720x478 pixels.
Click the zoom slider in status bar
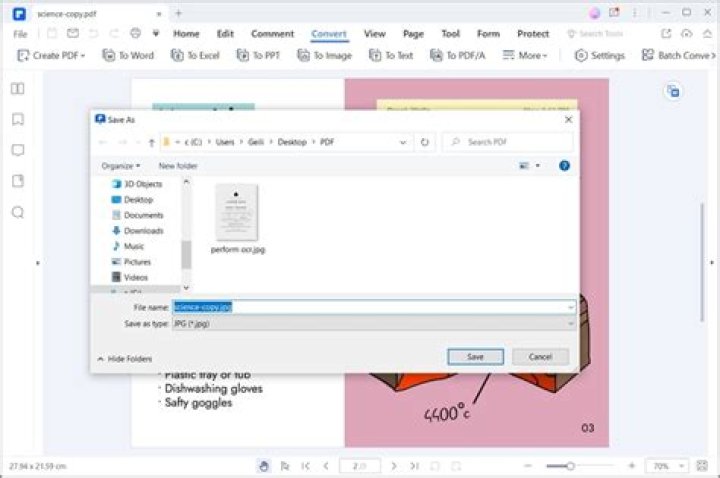(570, 466)
